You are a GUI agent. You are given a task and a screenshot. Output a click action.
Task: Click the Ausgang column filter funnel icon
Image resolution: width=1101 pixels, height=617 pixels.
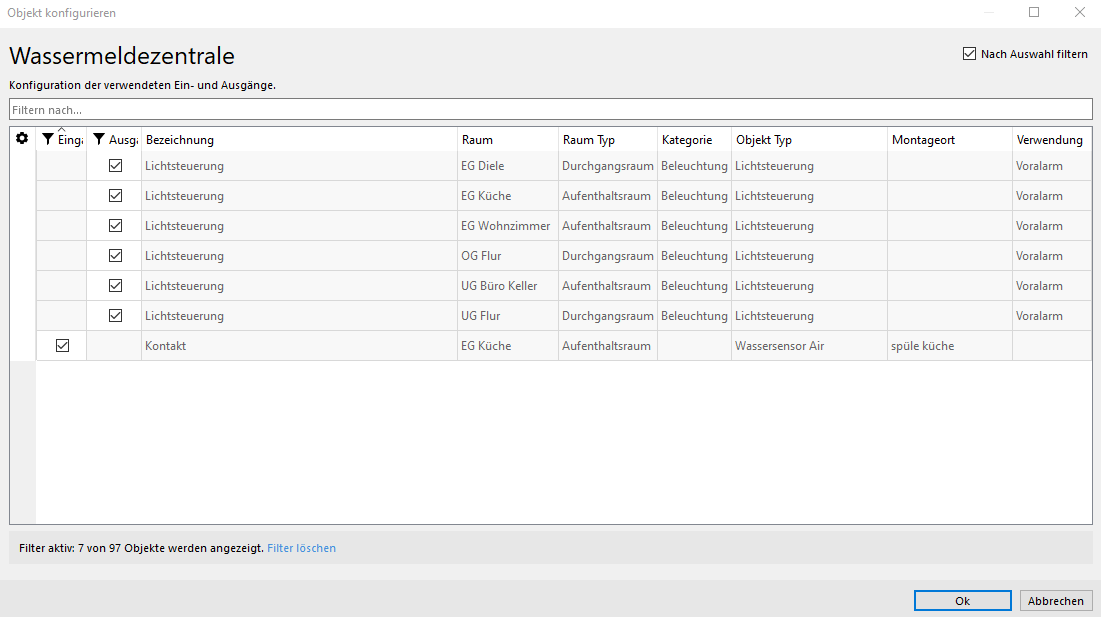point(99,140)
